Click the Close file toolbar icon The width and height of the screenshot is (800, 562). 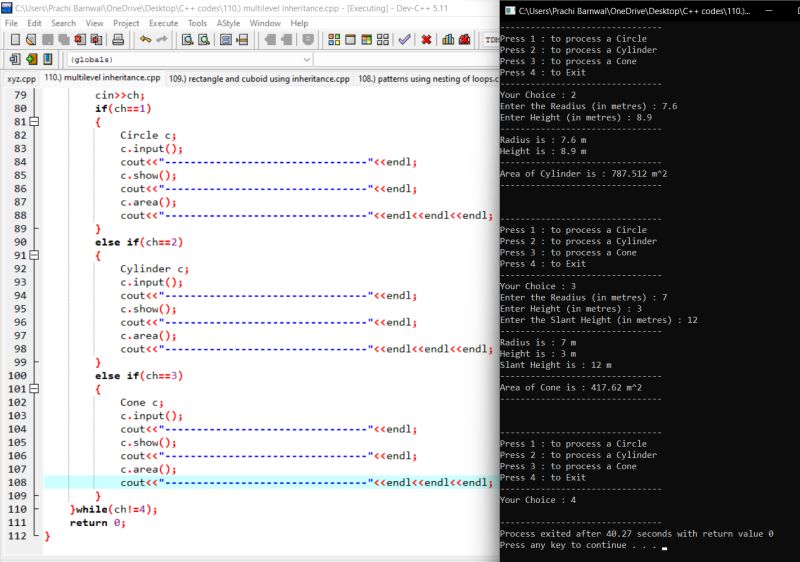(x=80, y=40)
